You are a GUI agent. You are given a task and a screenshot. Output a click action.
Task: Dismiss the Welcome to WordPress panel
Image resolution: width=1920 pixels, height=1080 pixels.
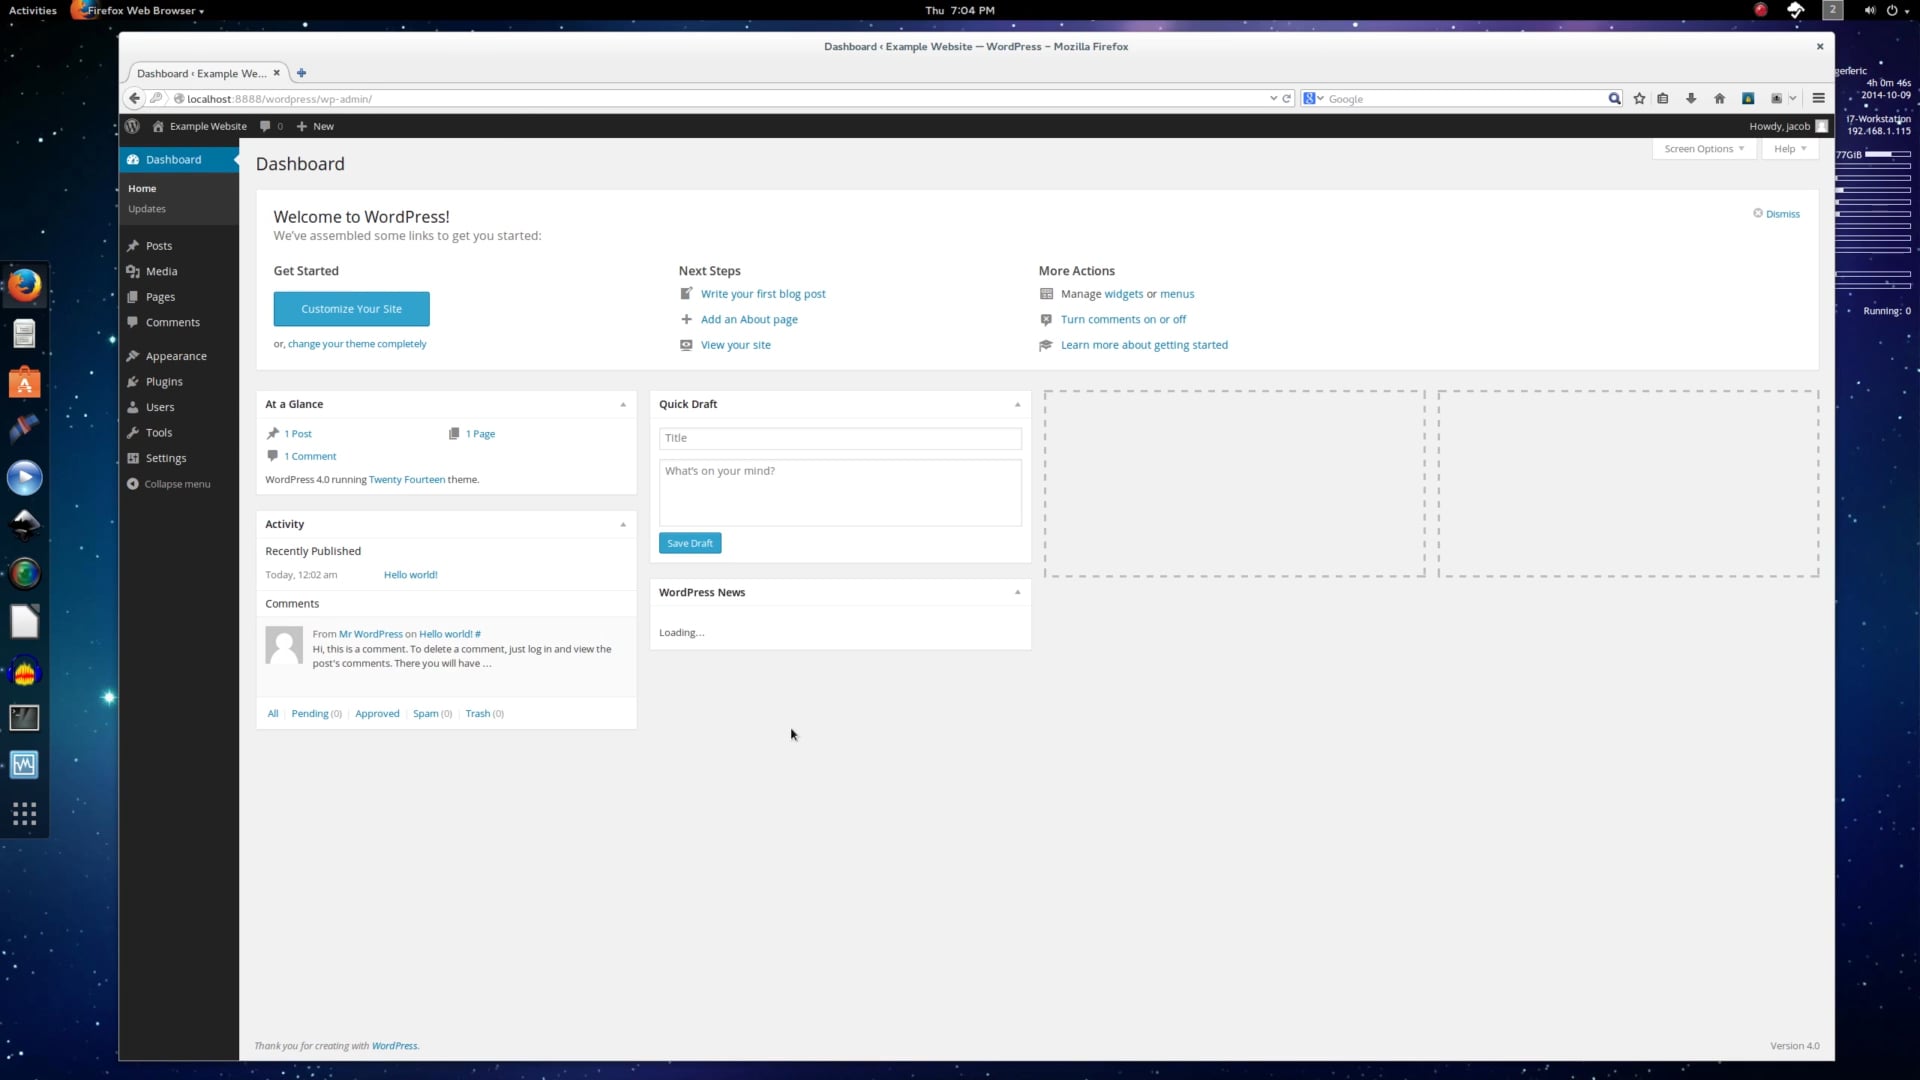[1776, 214]
